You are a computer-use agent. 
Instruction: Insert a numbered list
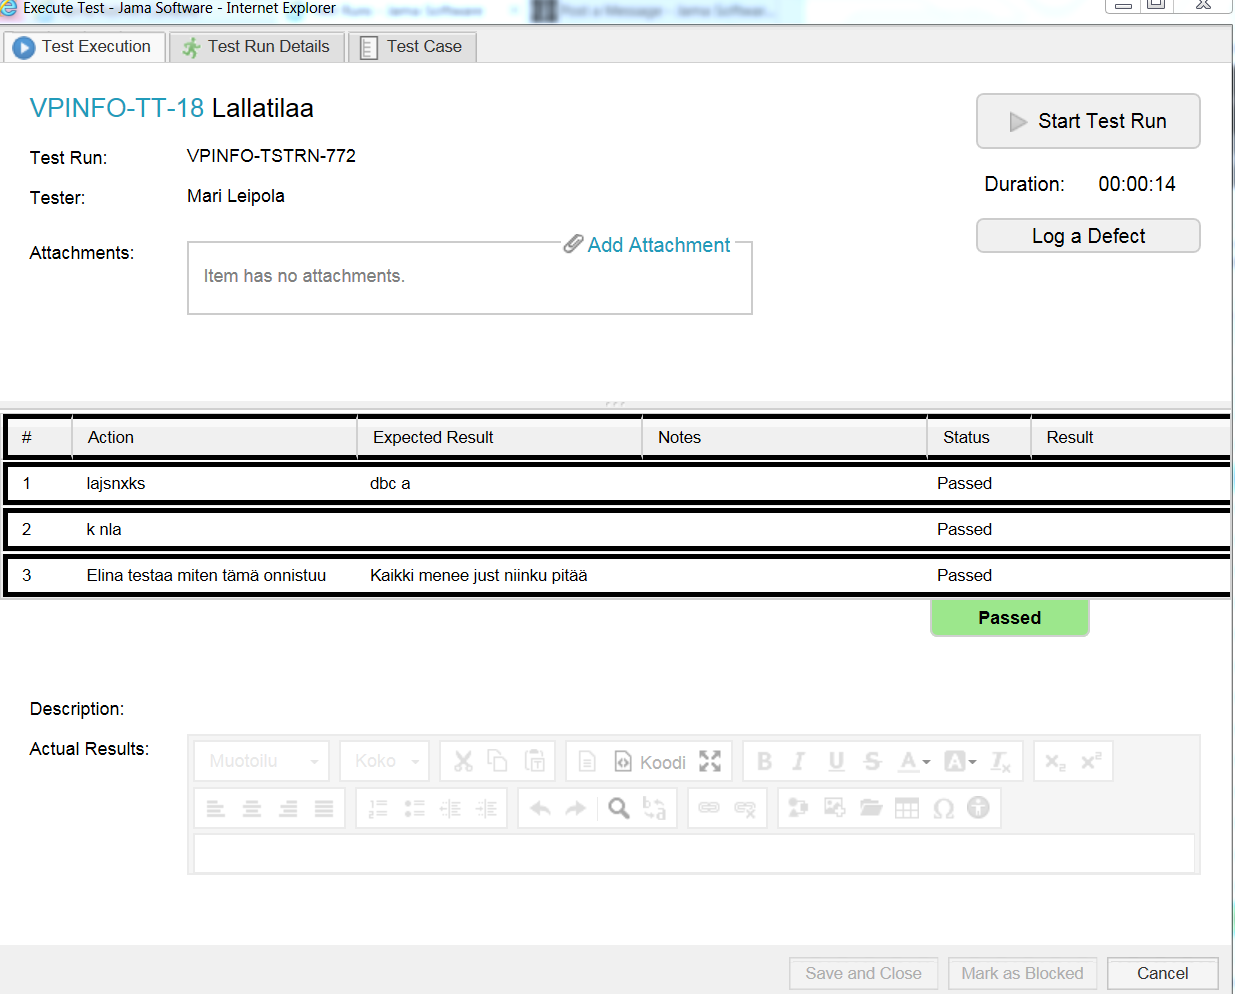pos(378,808)
